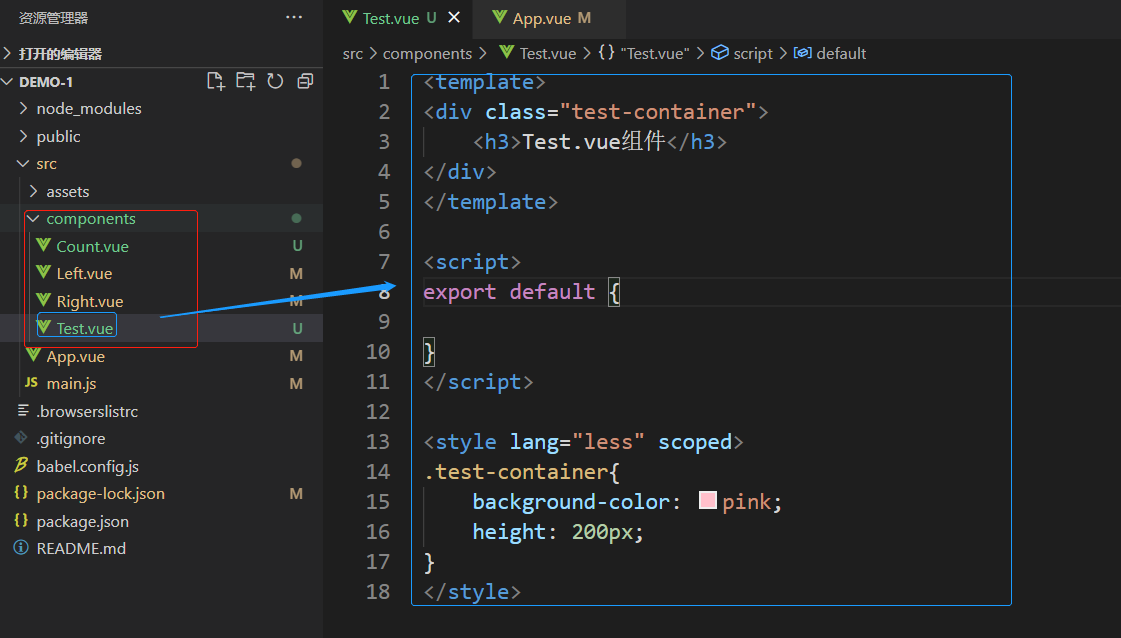This screenshot has width=1121, height=638.
Task: Click the components breadcrumb segment
Action: click(427, 54)
